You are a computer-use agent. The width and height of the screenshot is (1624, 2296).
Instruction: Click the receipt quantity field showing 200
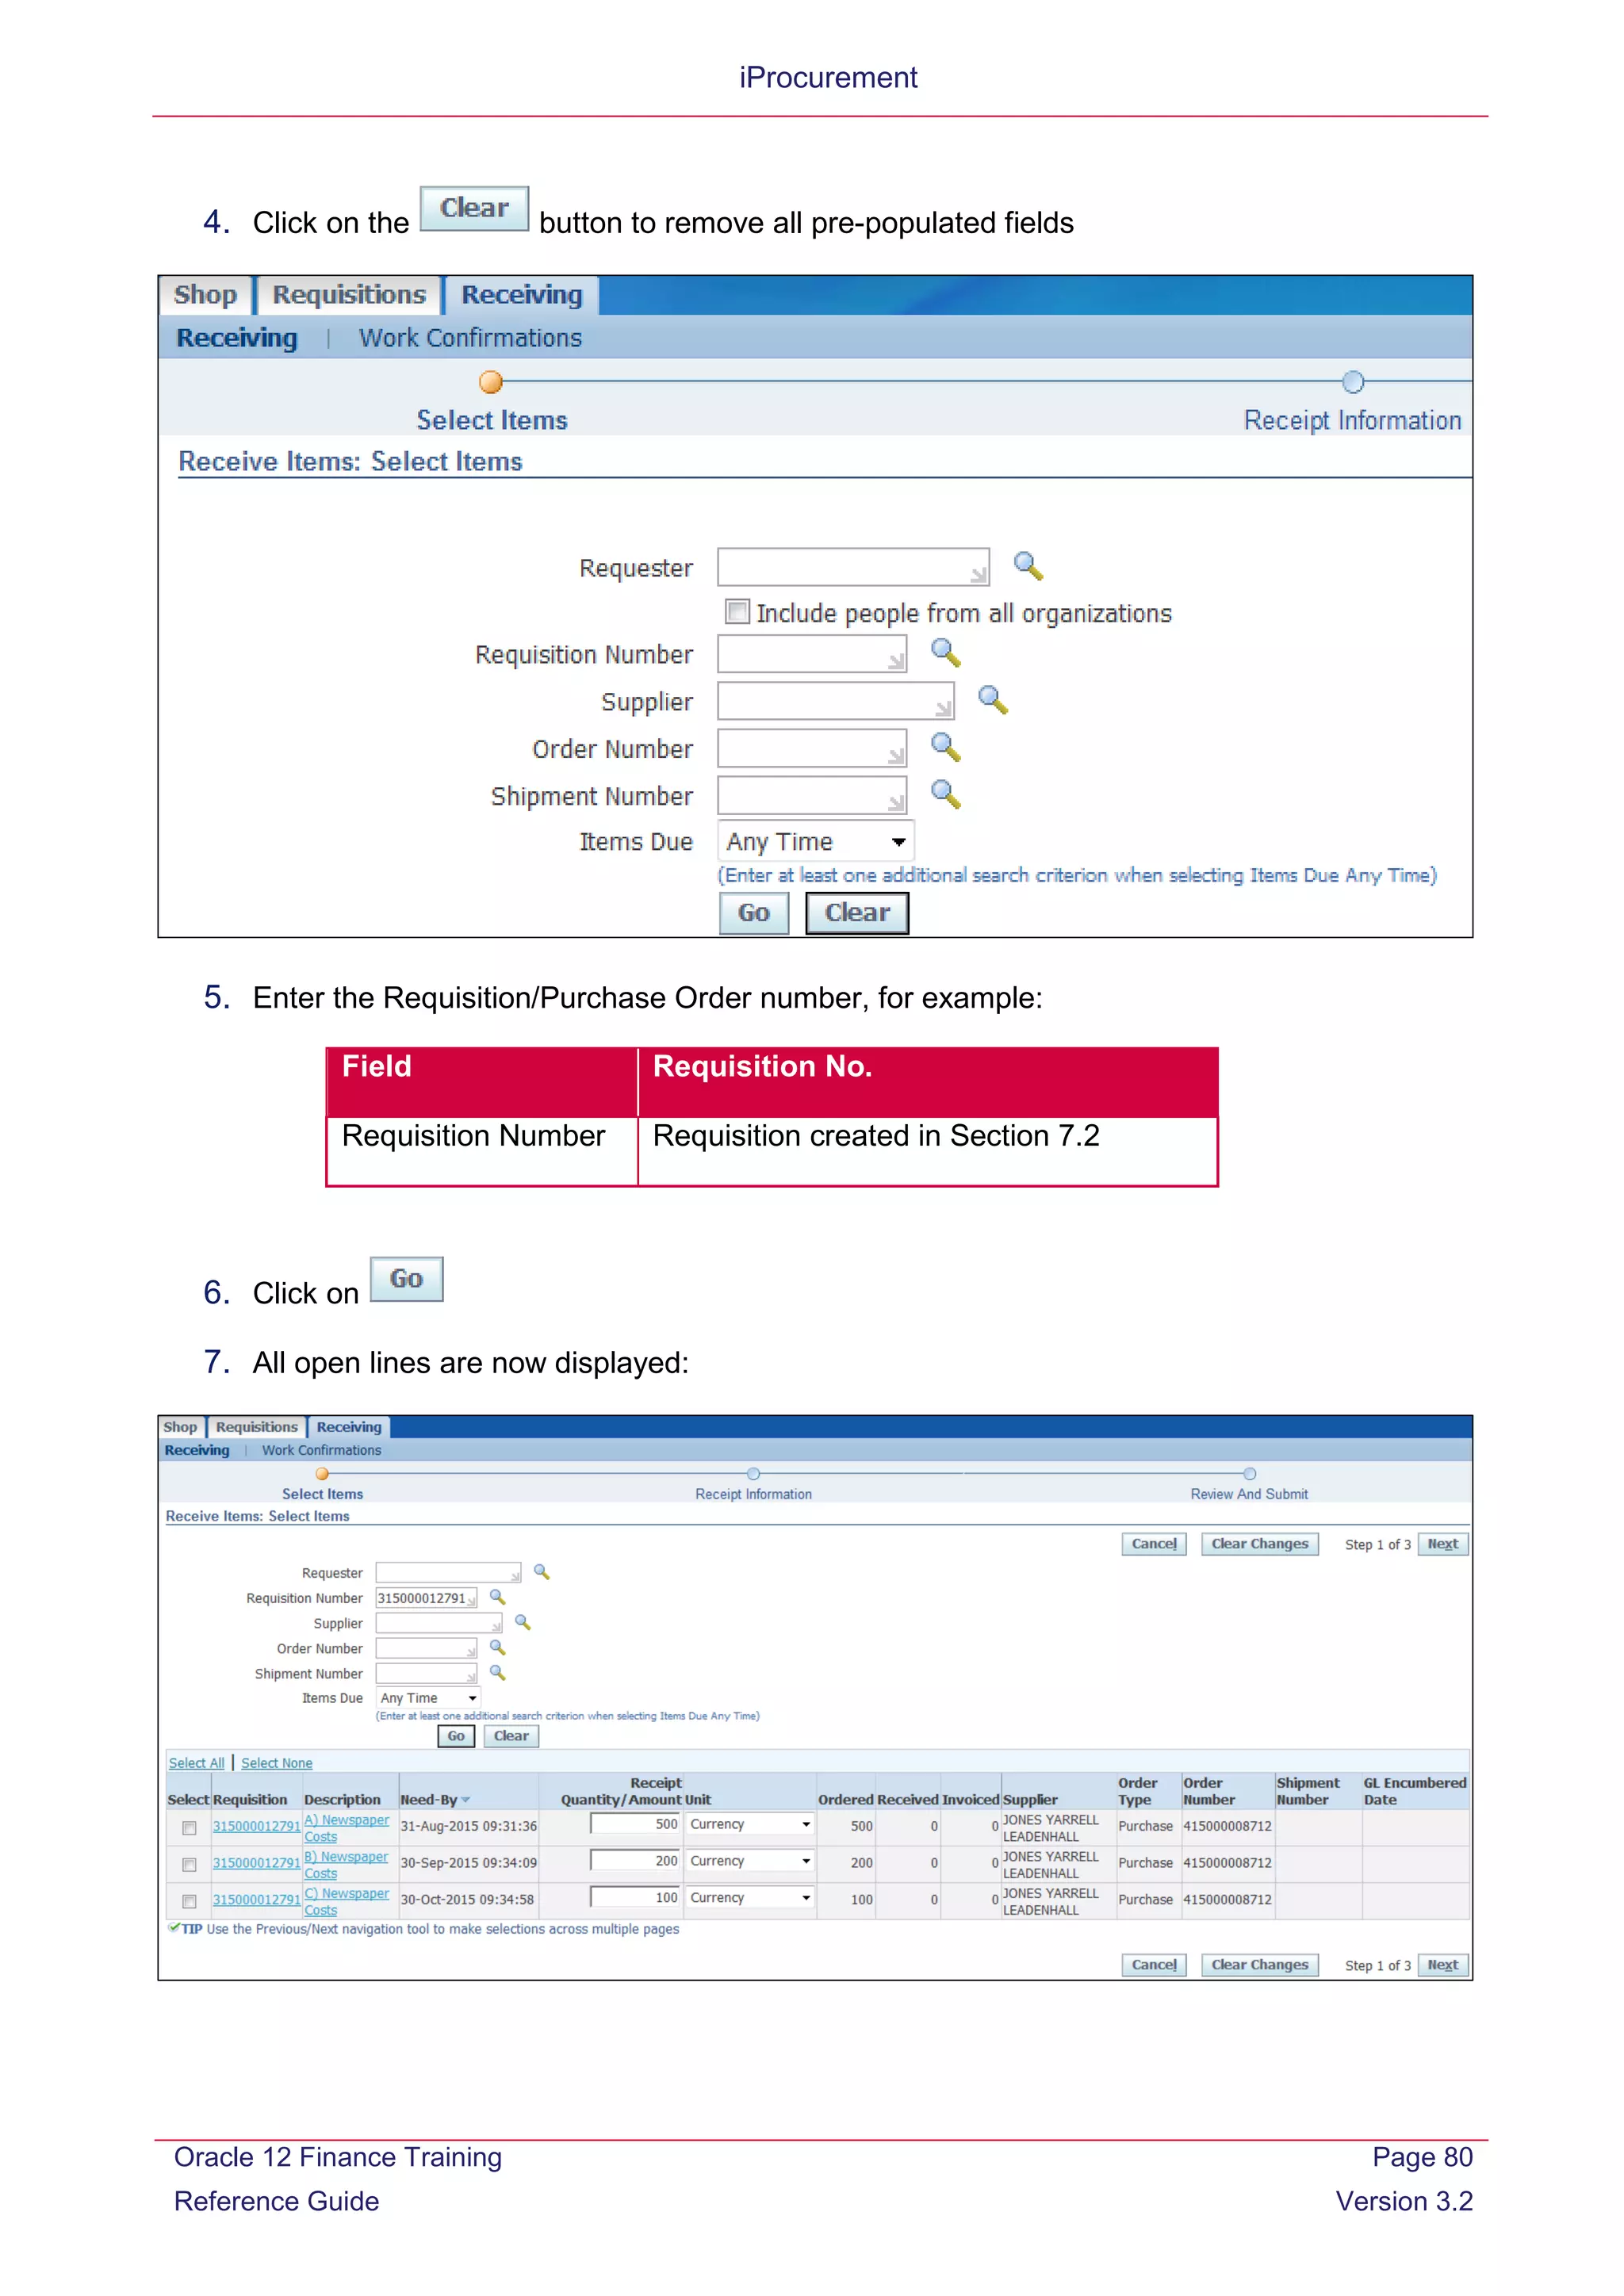click(x=636, y=1861)
